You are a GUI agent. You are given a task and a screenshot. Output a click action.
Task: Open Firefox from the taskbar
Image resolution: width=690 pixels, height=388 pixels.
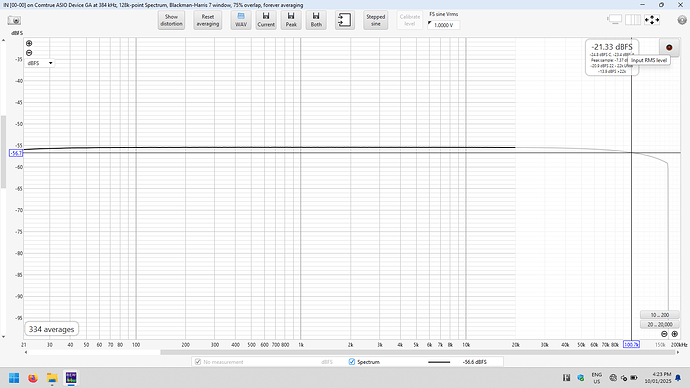tap(33, 378)
